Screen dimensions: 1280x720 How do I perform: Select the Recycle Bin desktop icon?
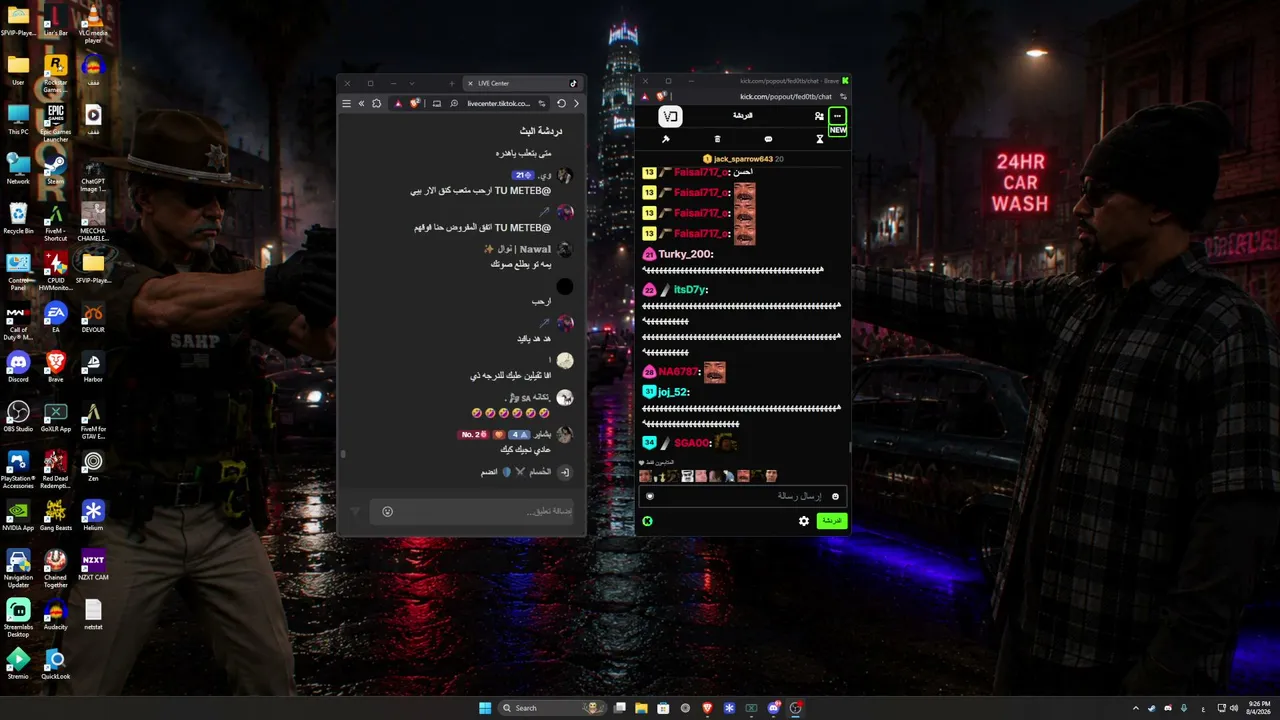coord(18,217)
